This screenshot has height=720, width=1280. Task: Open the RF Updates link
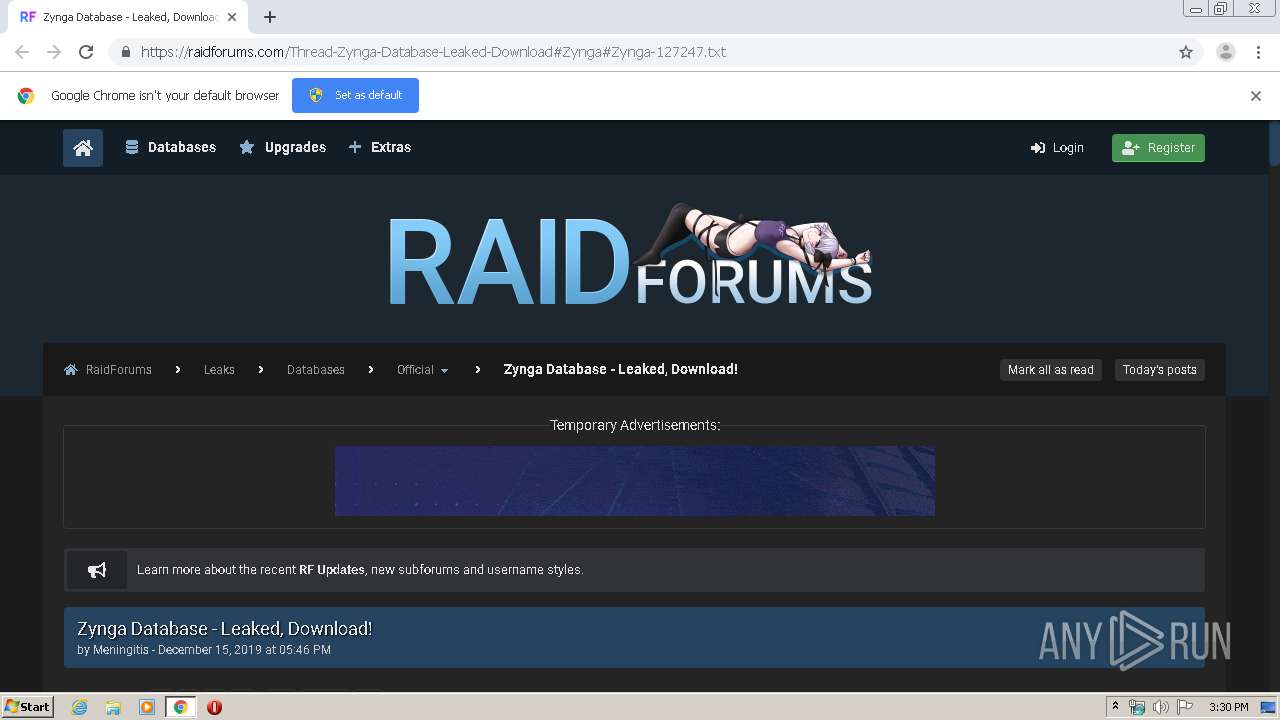pos(332,570)
